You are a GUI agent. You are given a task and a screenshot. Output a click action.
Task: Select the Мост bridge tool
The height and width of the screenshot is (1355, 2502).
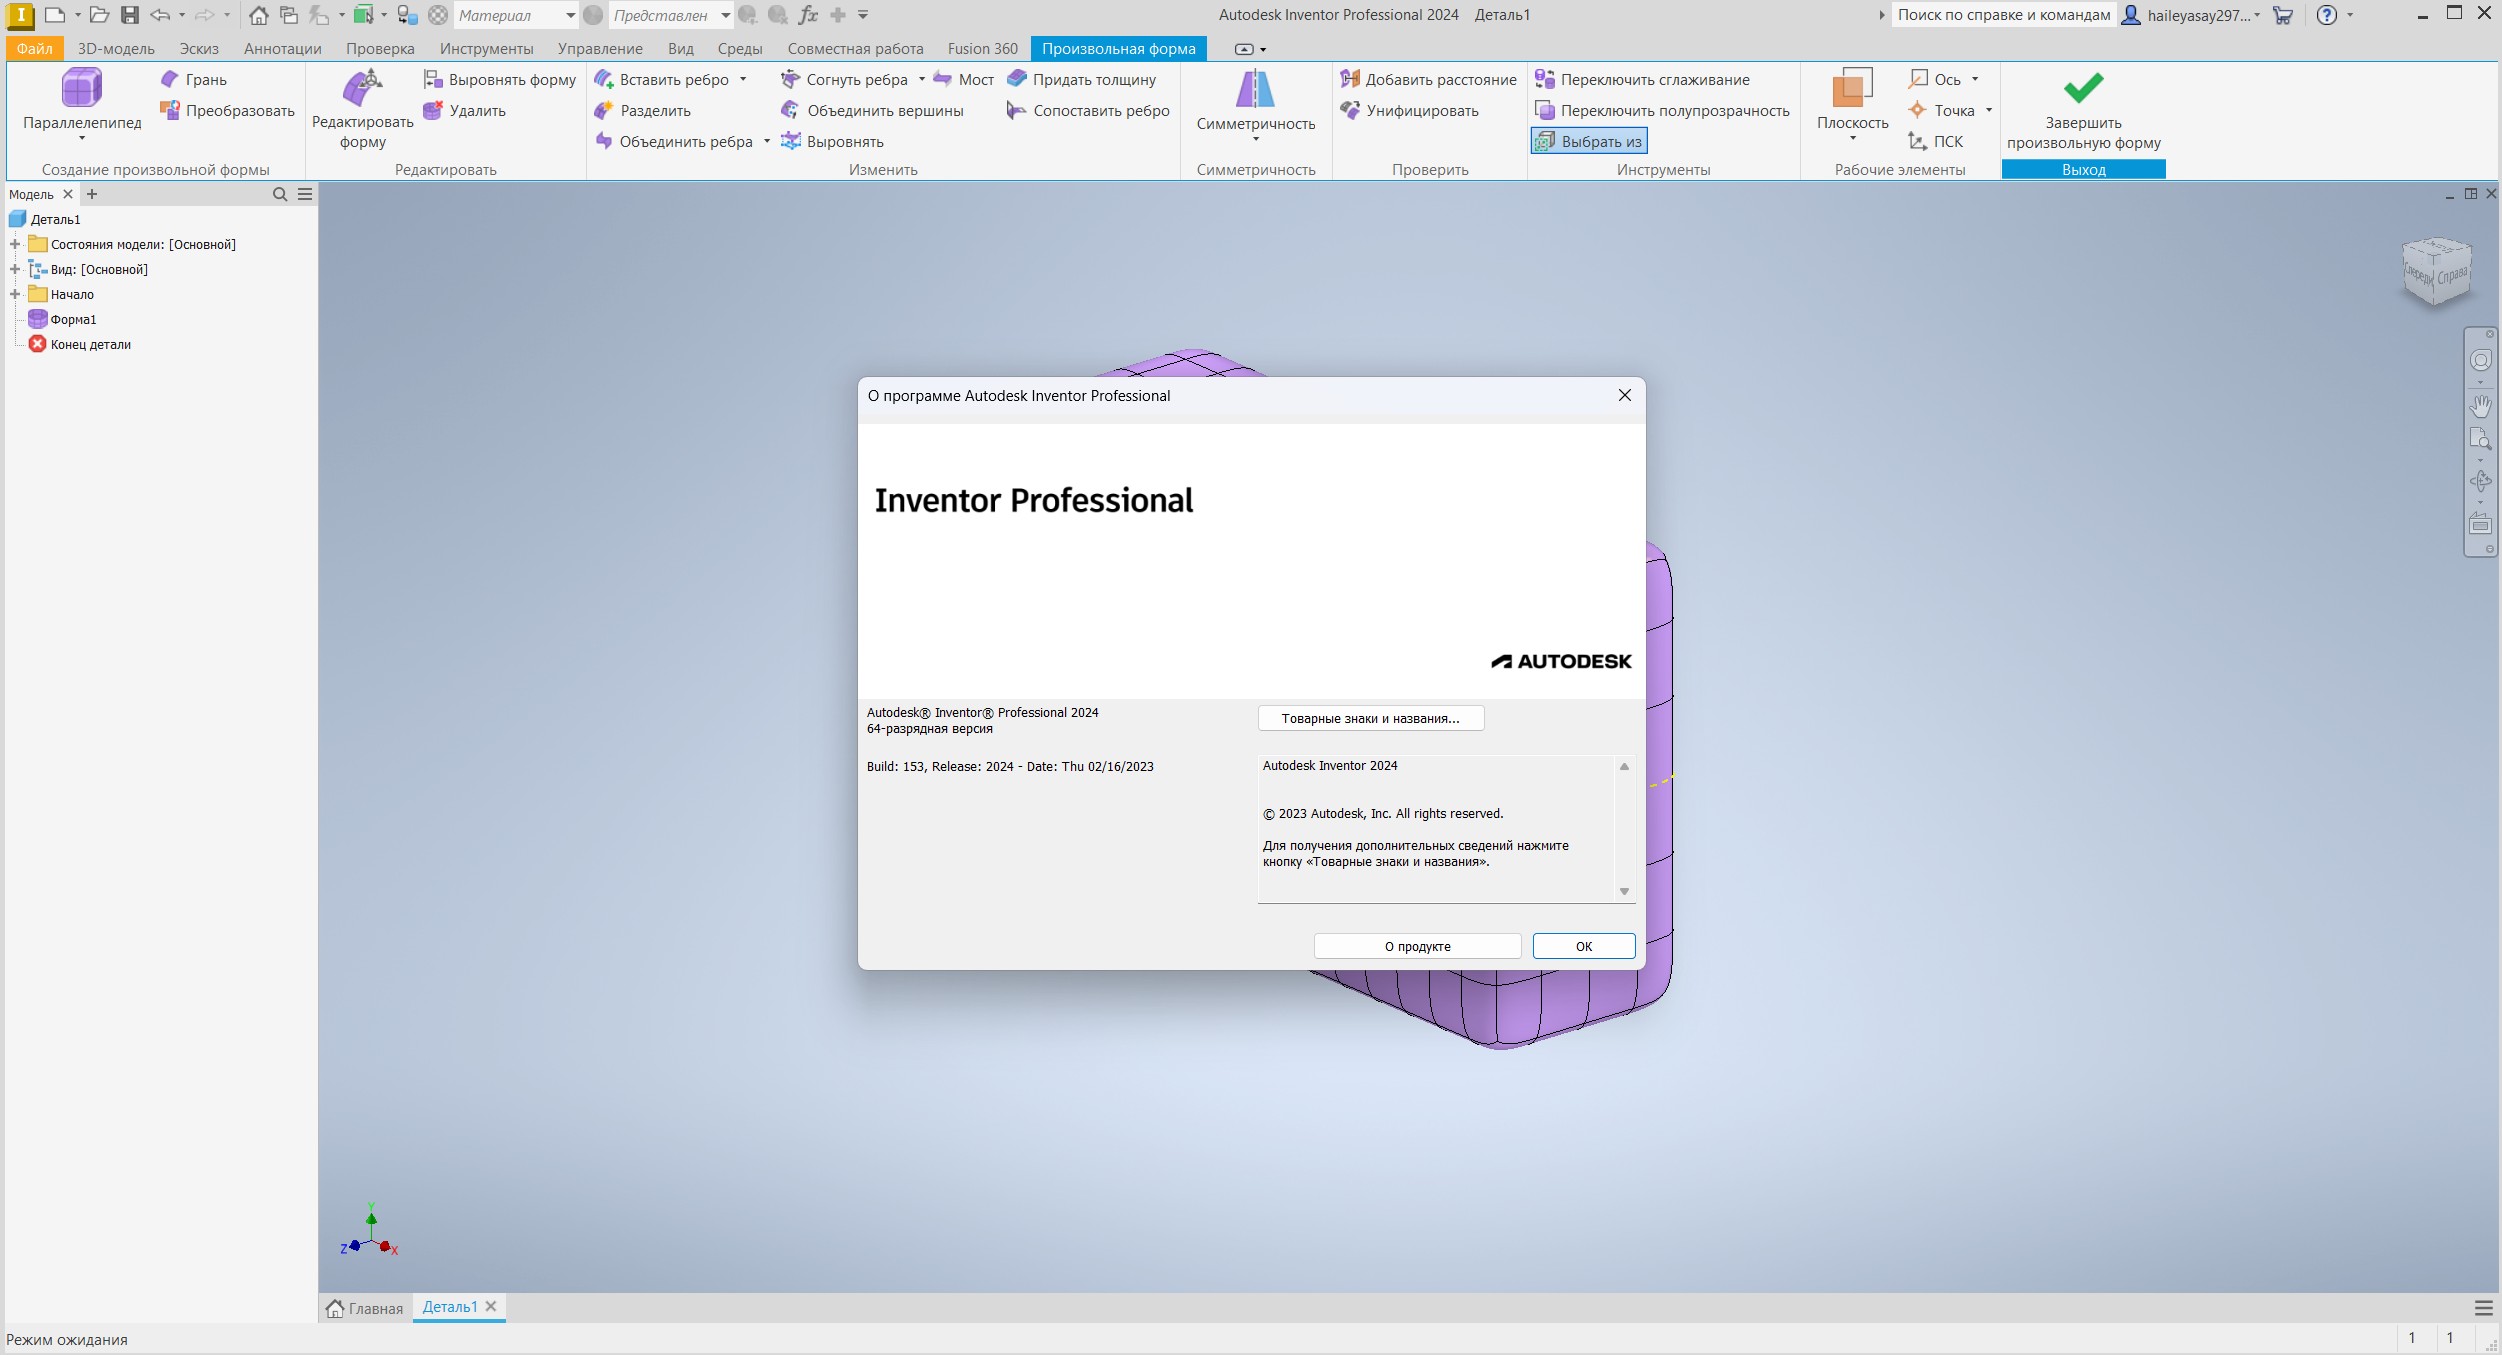click(x=963, y=79)
